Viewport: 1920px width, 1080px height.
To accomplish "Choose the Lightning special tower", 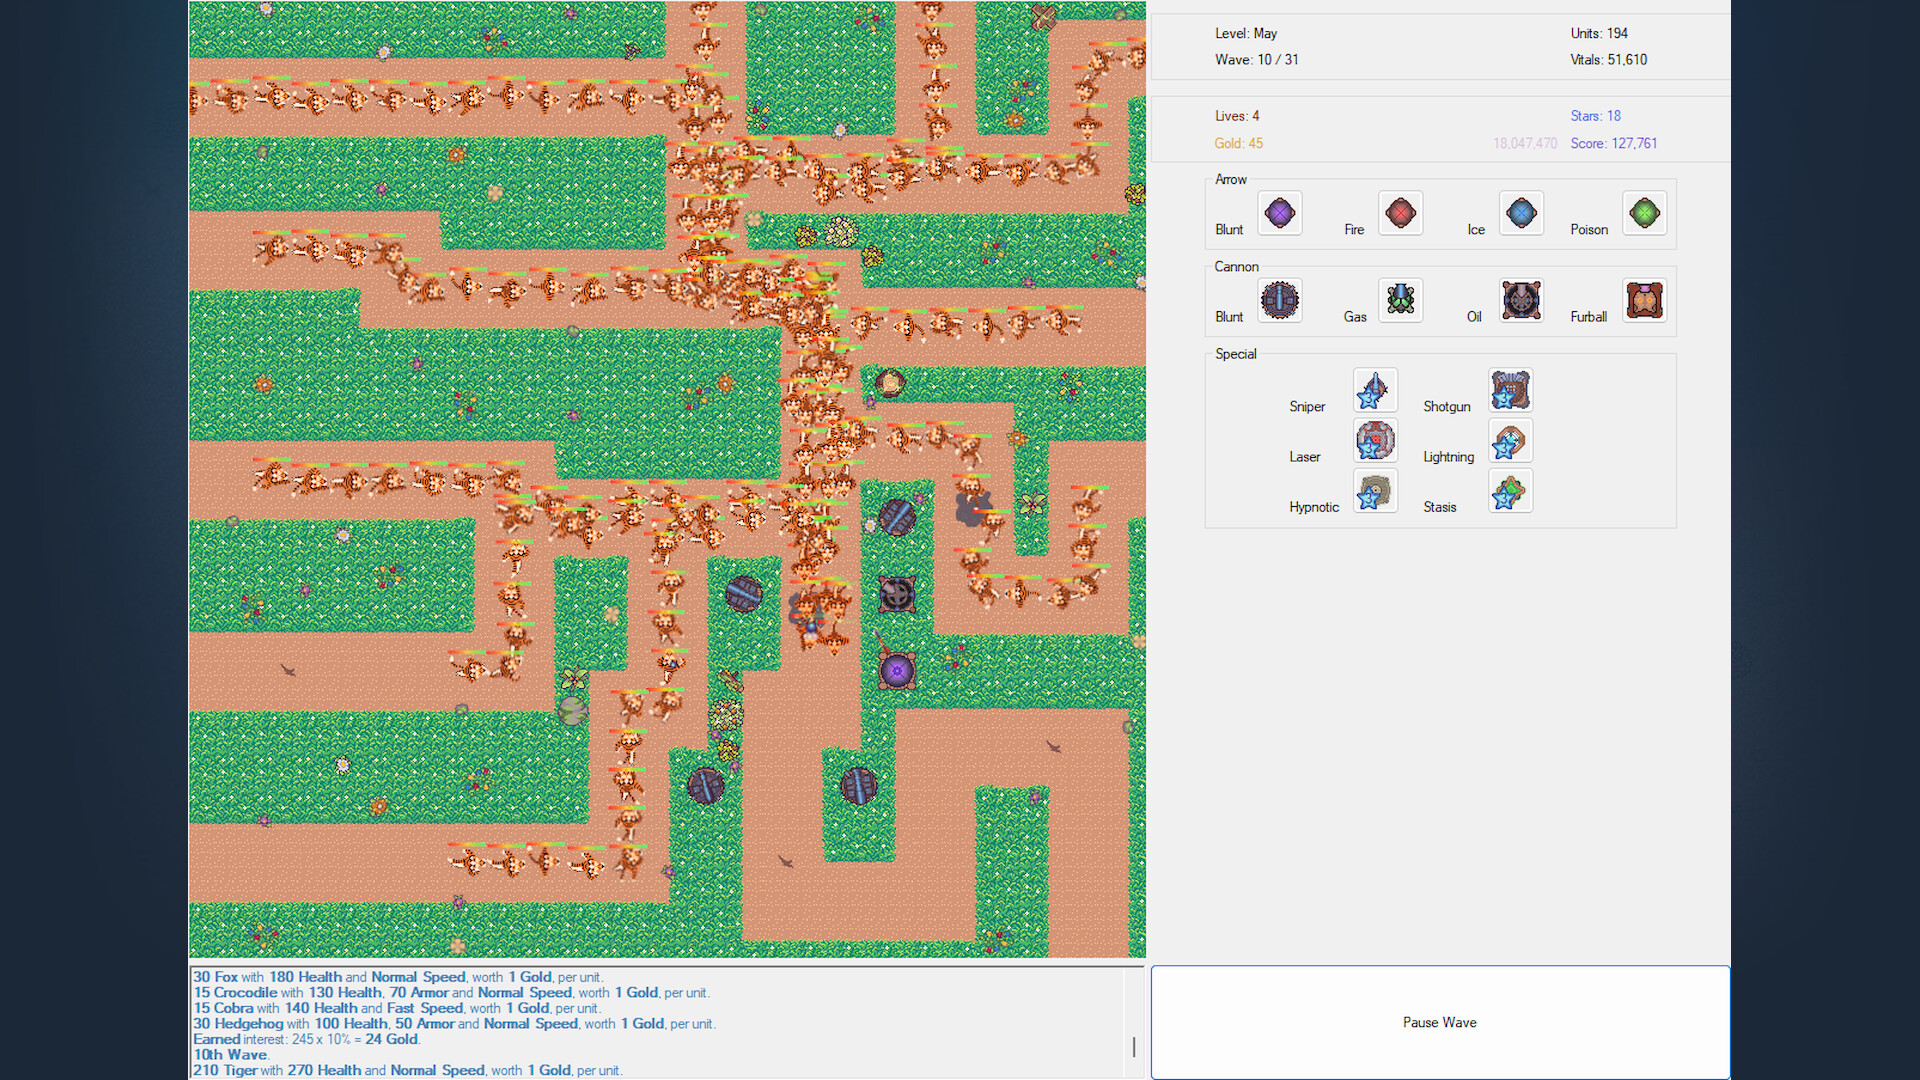I will 1510,440.
